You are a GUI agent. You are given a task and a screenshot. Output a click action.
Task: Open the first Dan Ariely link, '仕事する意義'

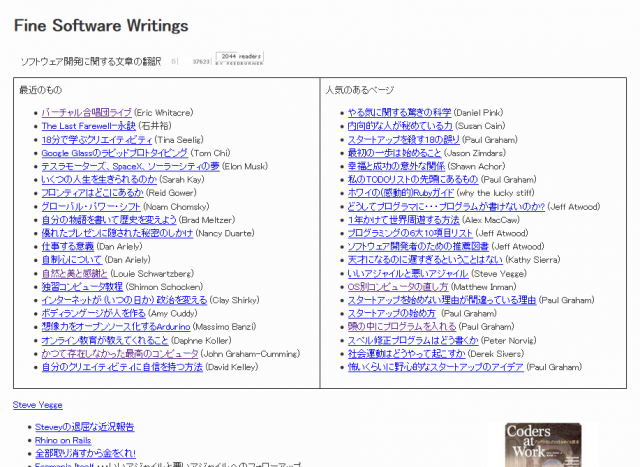coord(68,247)
